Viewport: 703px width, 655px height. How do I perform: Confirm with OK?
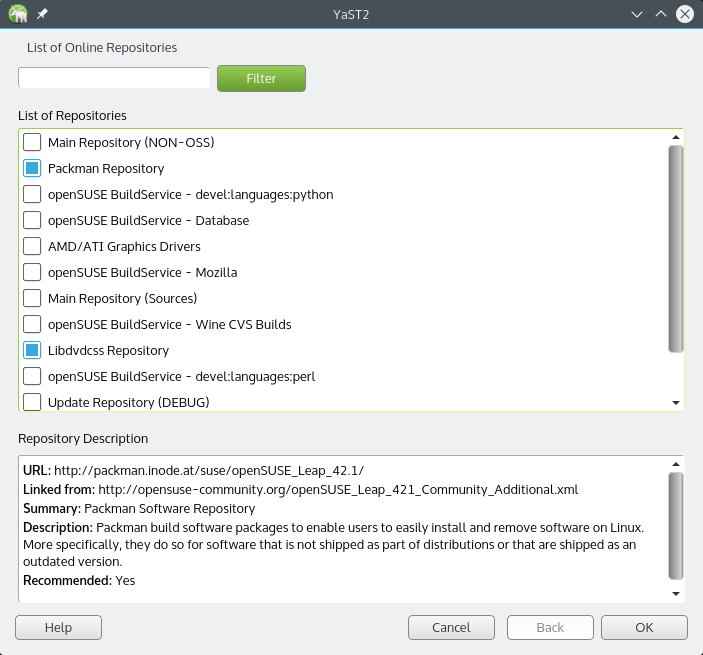(x=644, y=627)
